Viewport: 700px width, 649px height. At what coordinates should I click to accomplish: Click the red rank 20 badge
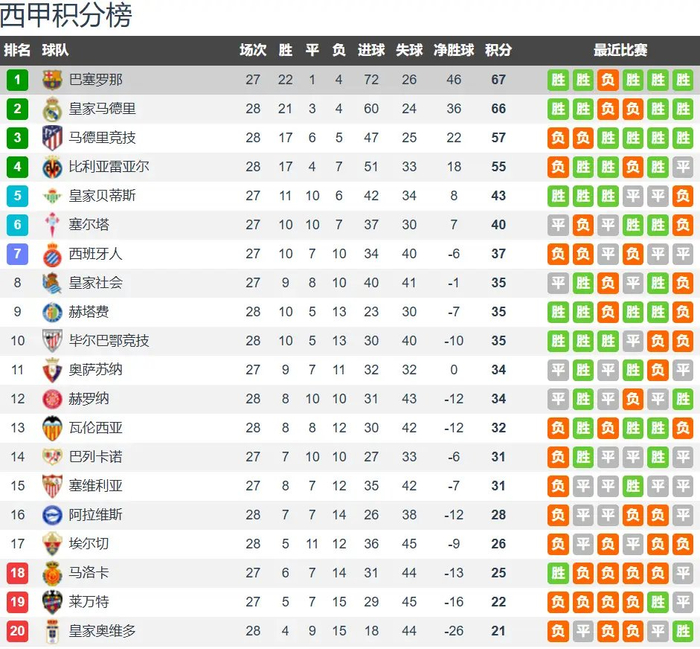coord(17,631)
